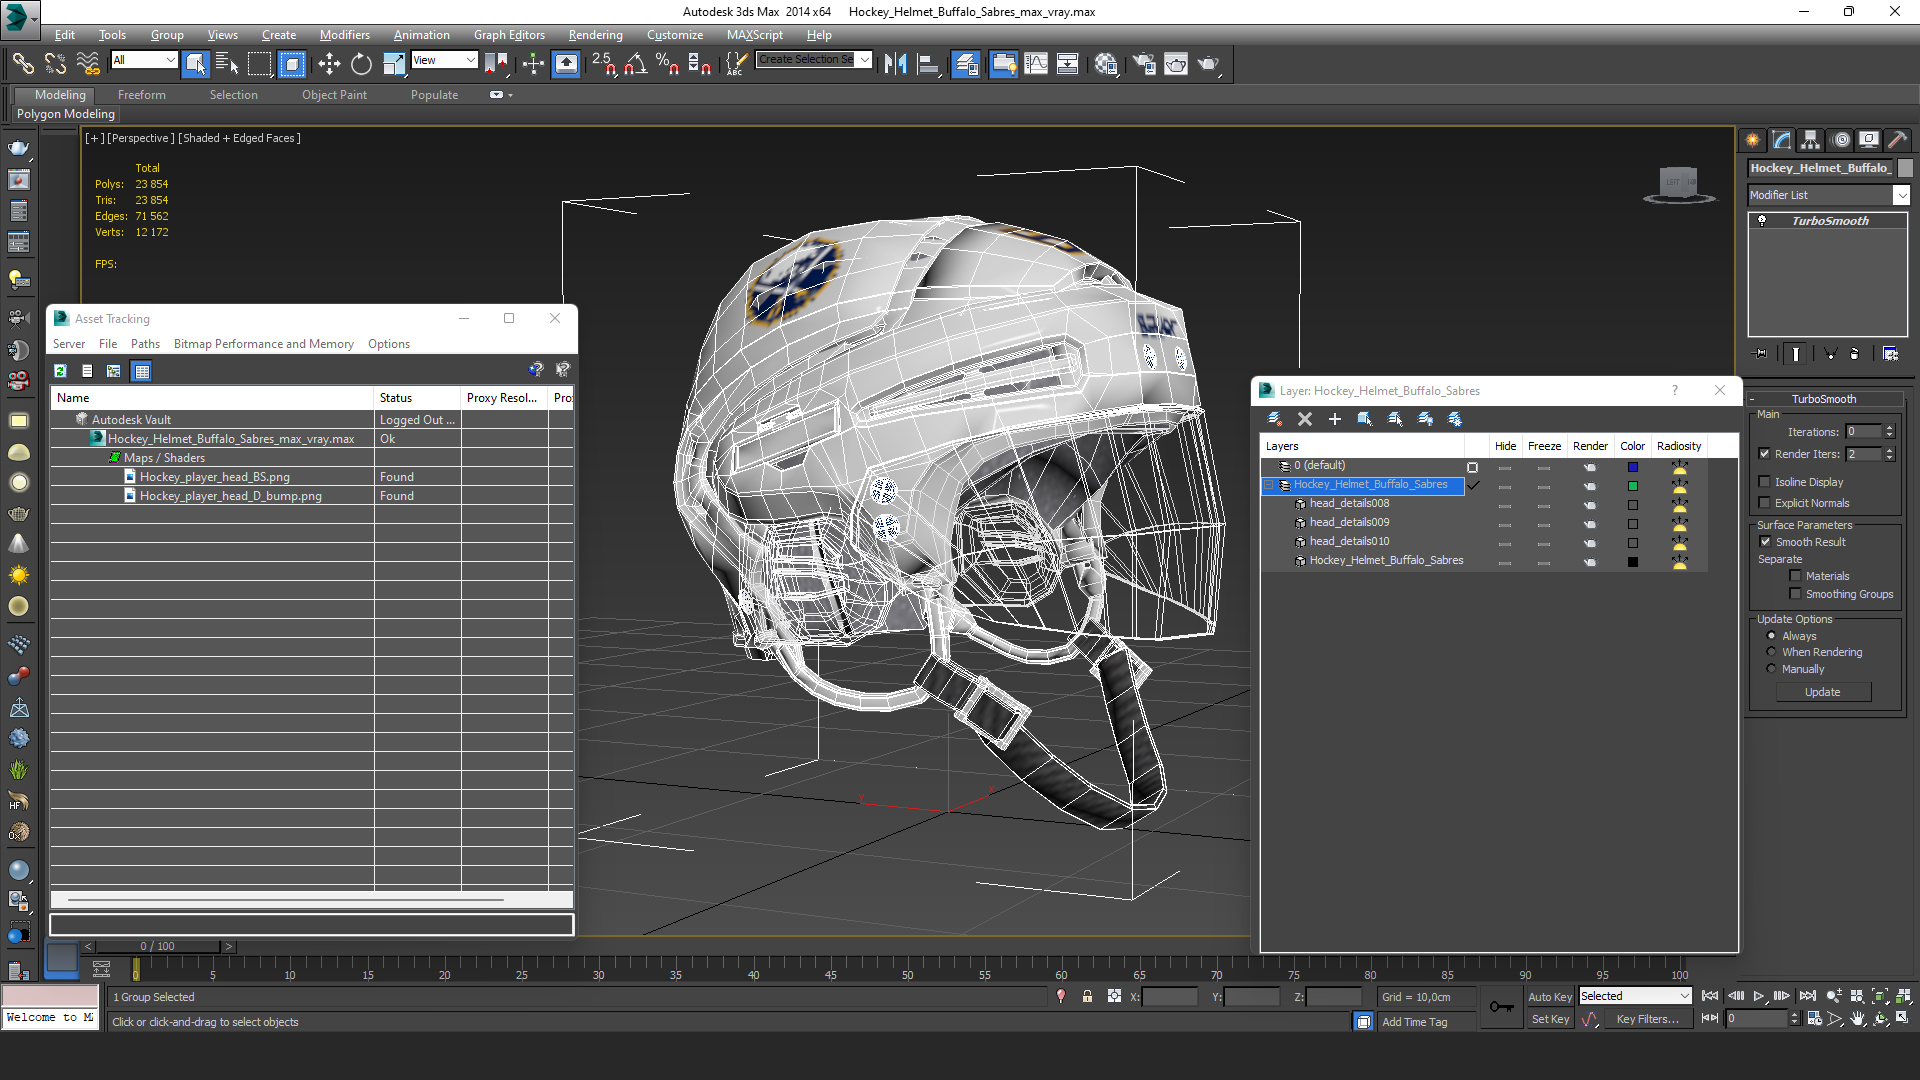Toggle the TurboSmooth modifier lightbulb
Screen dimensions: 1920x1080
(1762, 221)
